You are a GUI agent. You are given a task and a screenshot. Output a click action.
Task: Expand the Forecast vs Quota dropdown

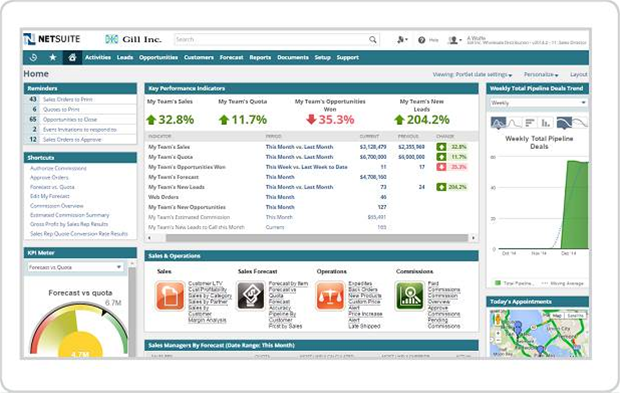pos(75,267)
